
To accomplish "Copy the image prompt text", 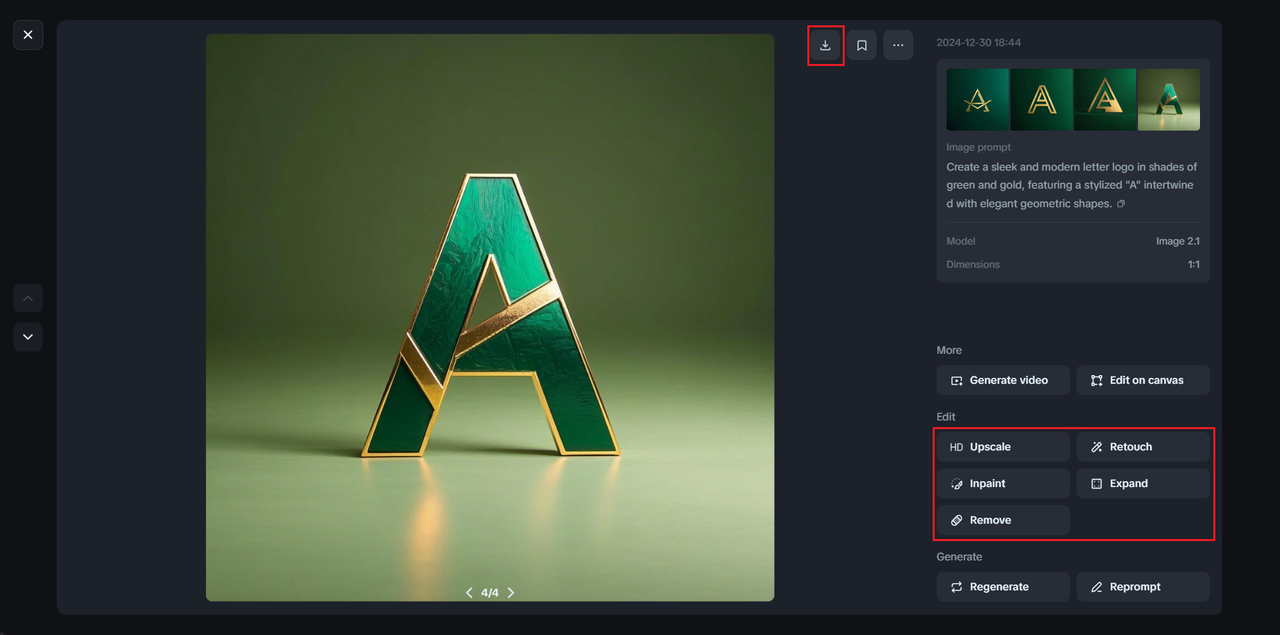I will pos(1121,204).
